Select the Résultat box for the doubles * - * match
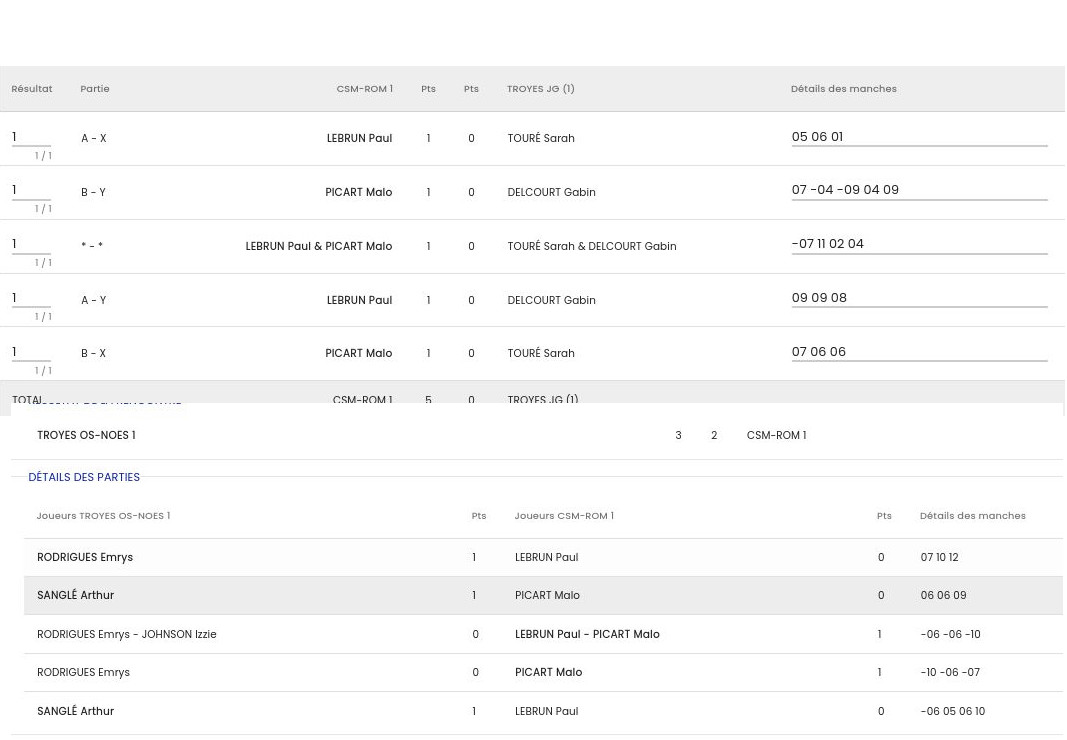This screenshot has width=1067, height=740. pos(31,244)
